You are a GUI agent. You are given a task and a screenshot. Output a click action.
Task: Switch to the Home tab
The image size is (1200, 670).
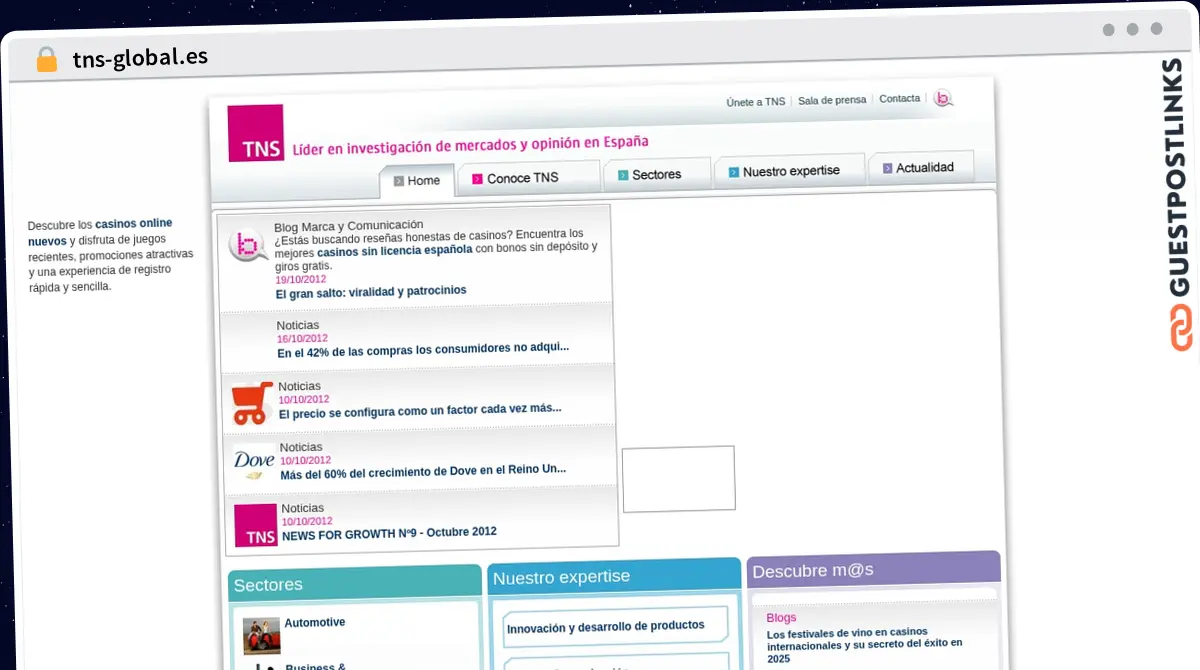[x=416, y=181]
